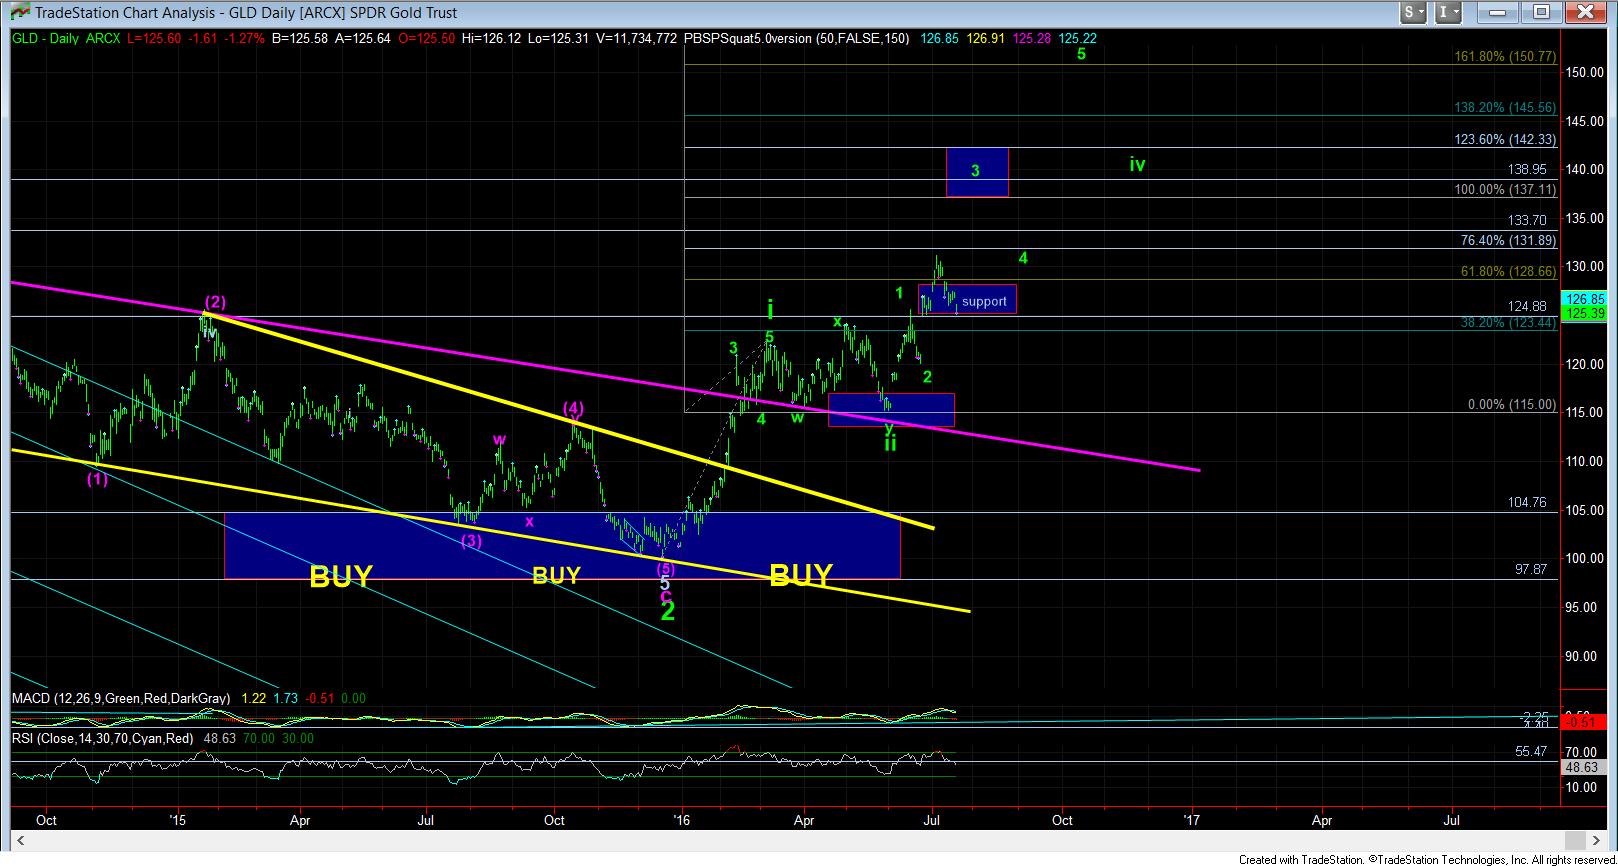Image resolution: width=1618 pixels, height=866 pixels.
Task: Click the 133.70 price level label
Action: click(x=1527, y=220)
